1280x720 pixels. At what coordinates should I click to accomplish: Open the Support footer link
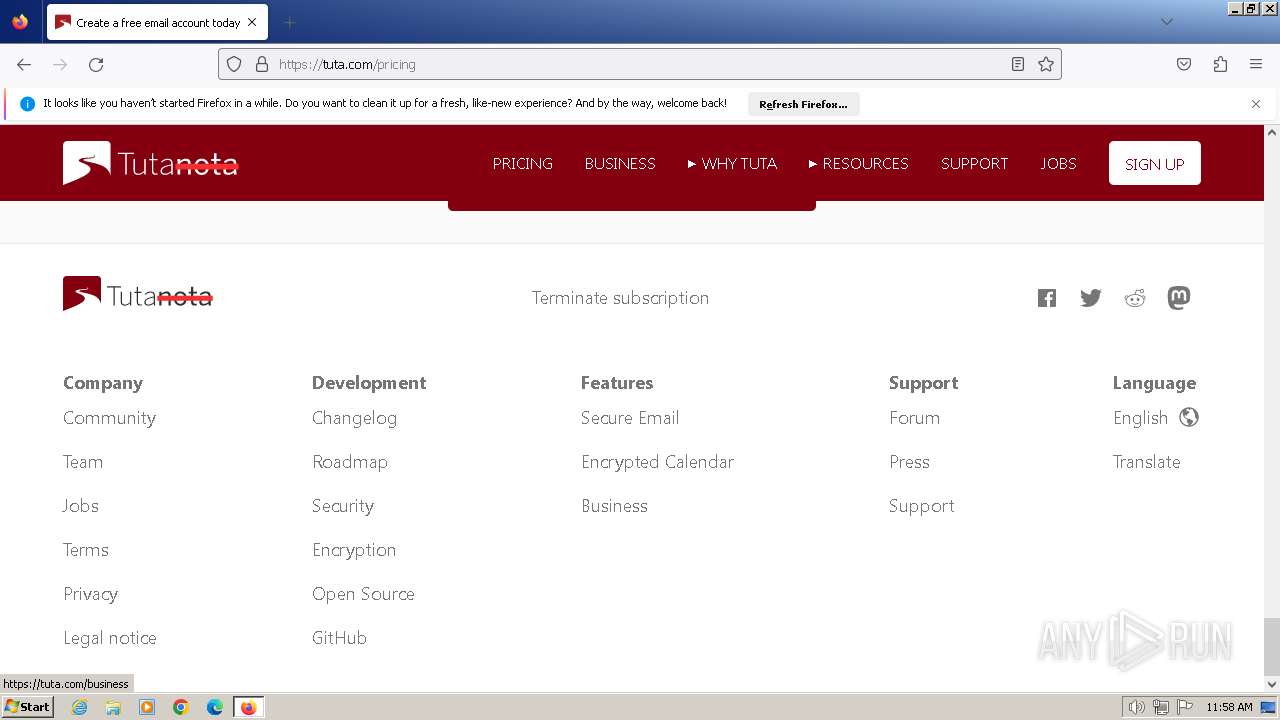pyautogui.click(x=921, y=506)
